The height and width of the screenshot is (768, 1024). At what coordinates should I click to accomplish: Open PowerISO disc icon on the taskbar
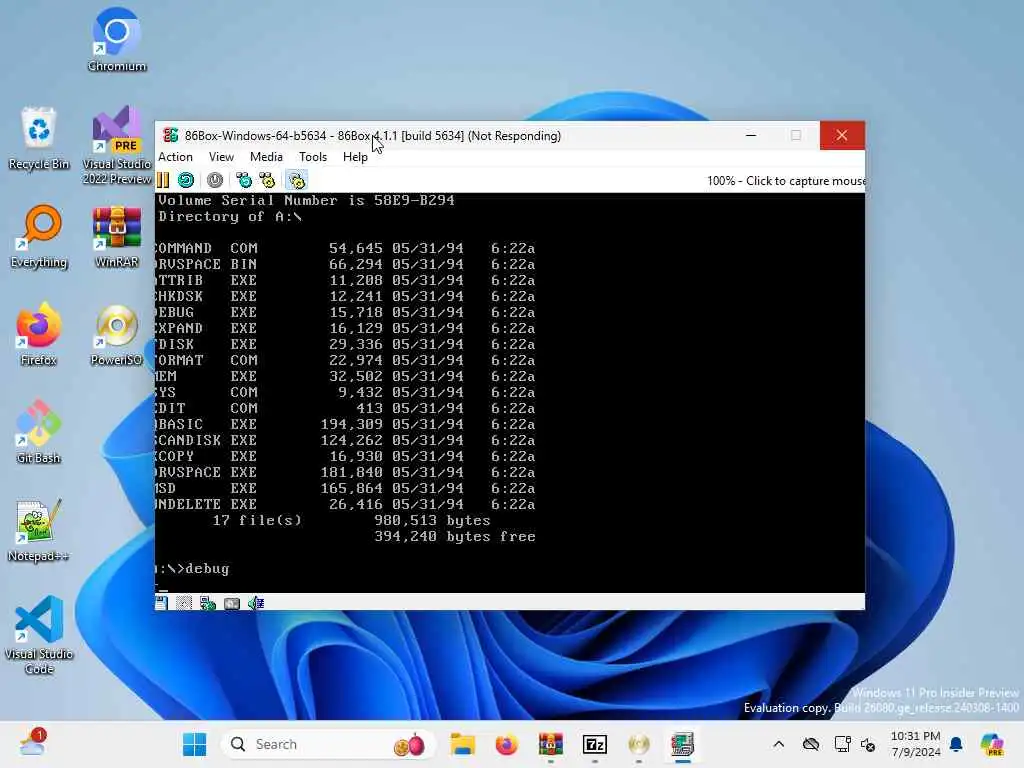tap(639, 744)
